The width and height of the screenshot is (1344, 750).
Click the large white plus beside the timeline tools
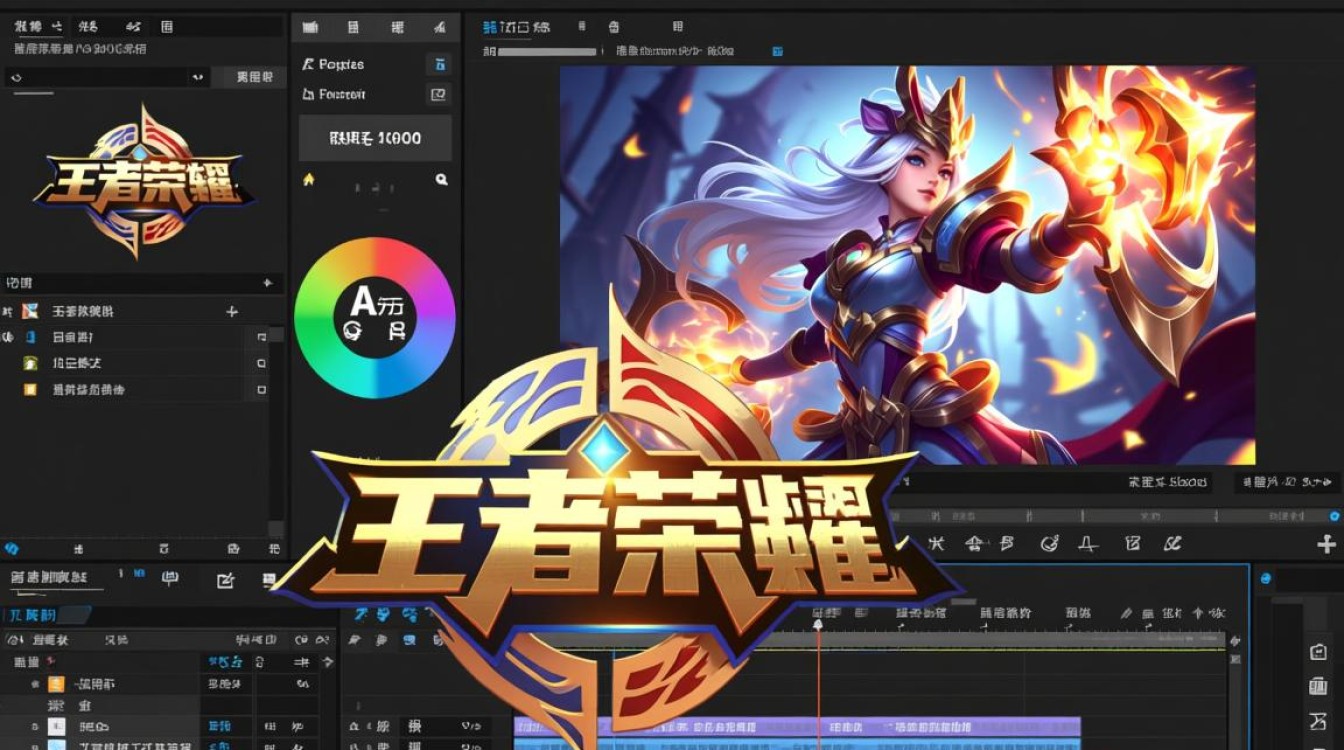pos(1326,544)
